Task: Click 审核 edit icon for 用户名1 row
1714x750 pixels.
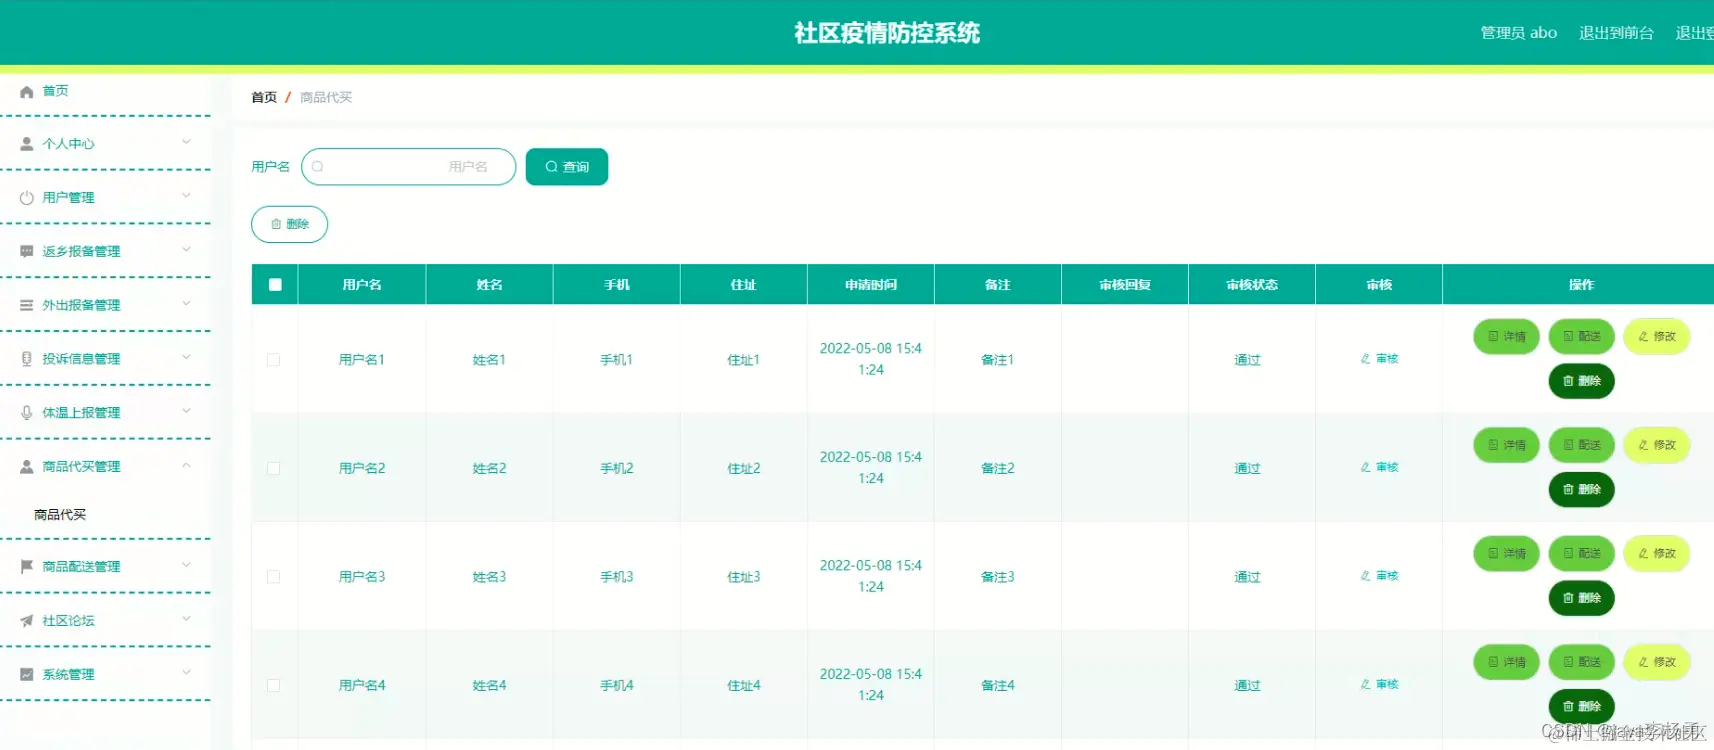Action: click(x=1365, y=359)
